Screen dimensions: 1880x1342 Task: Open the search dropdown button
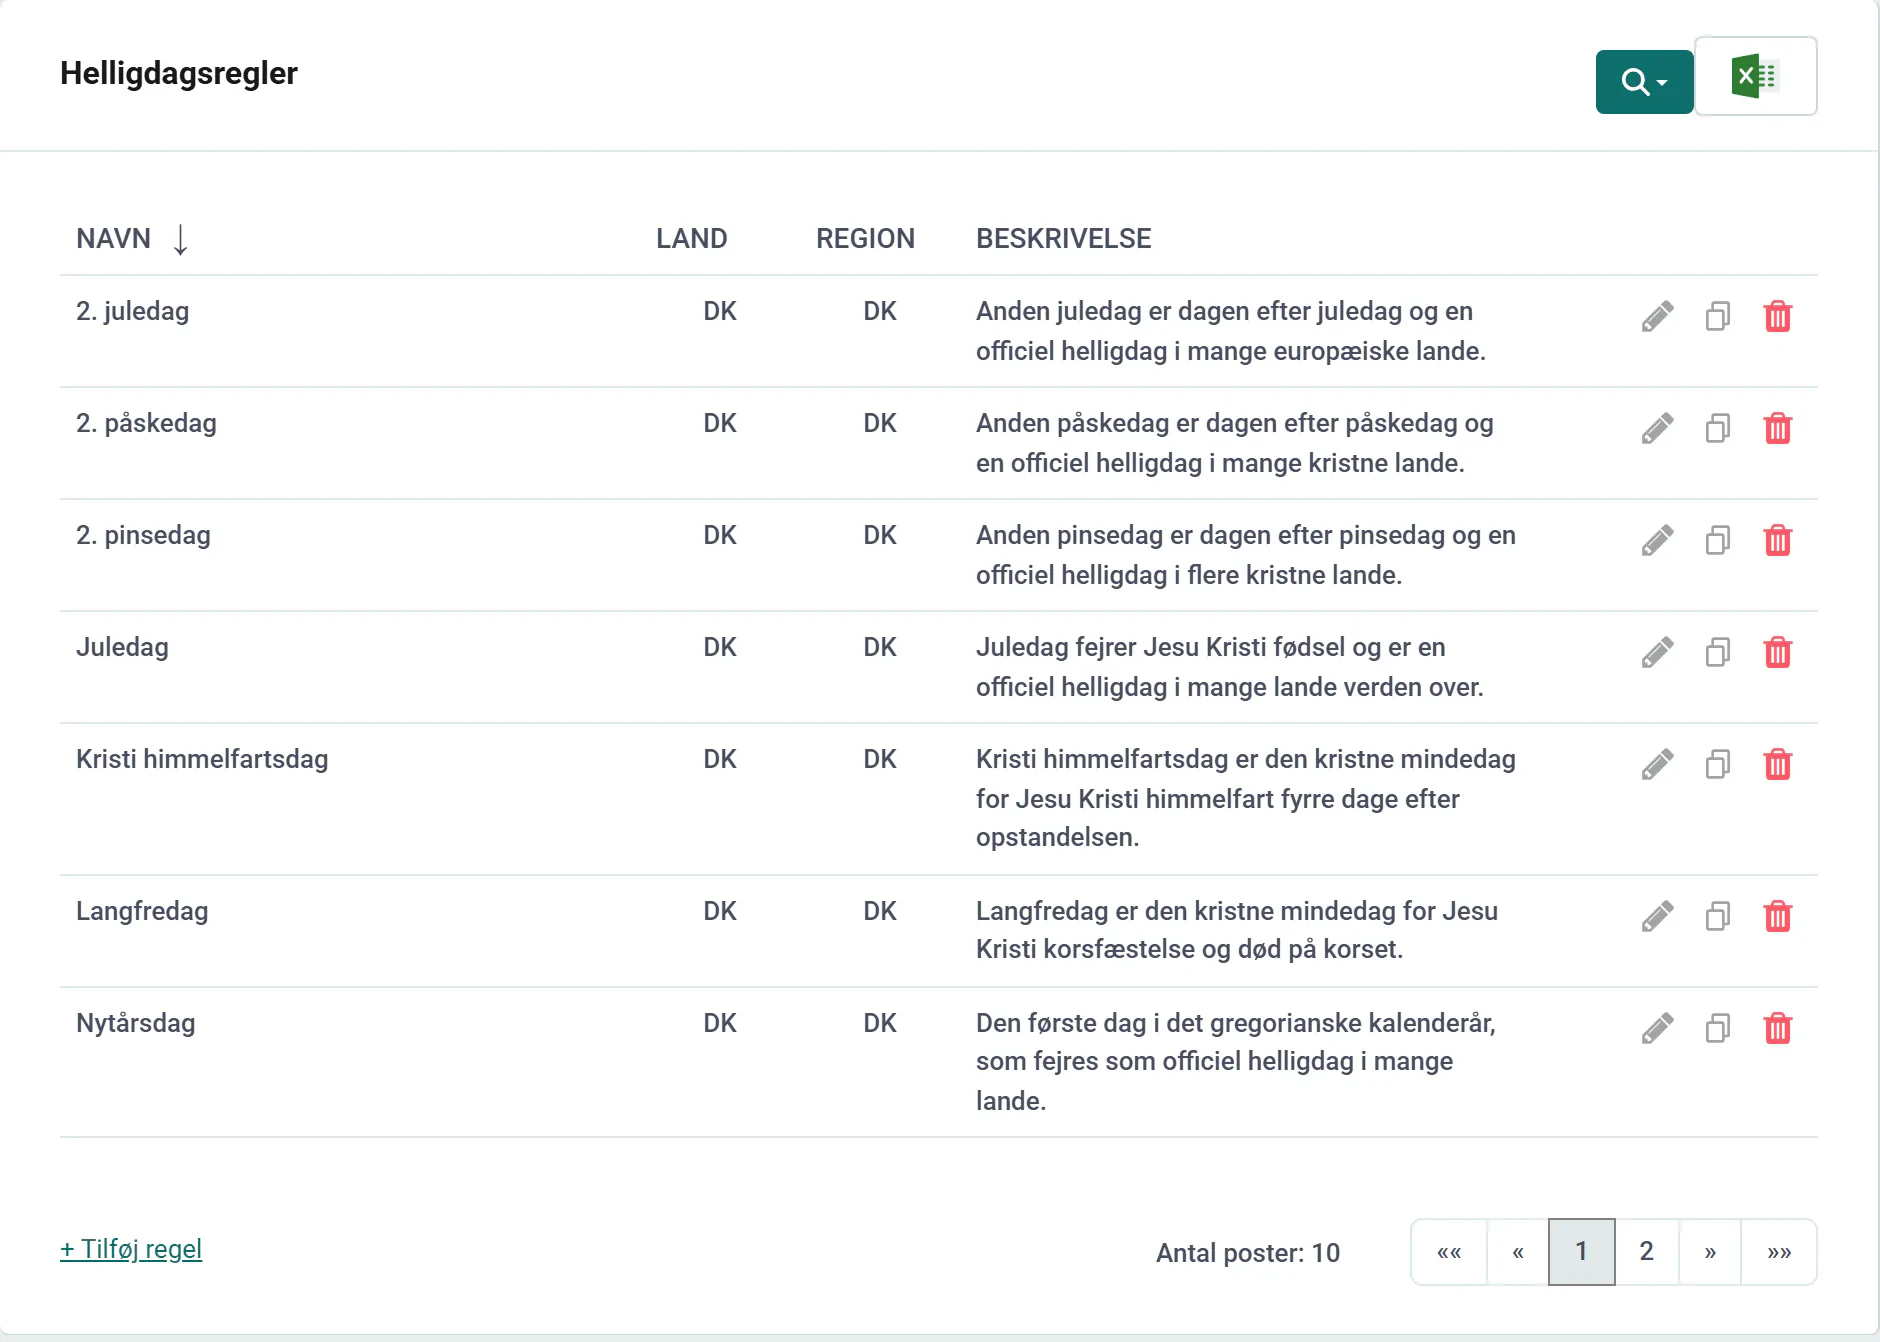[1644, 81]
